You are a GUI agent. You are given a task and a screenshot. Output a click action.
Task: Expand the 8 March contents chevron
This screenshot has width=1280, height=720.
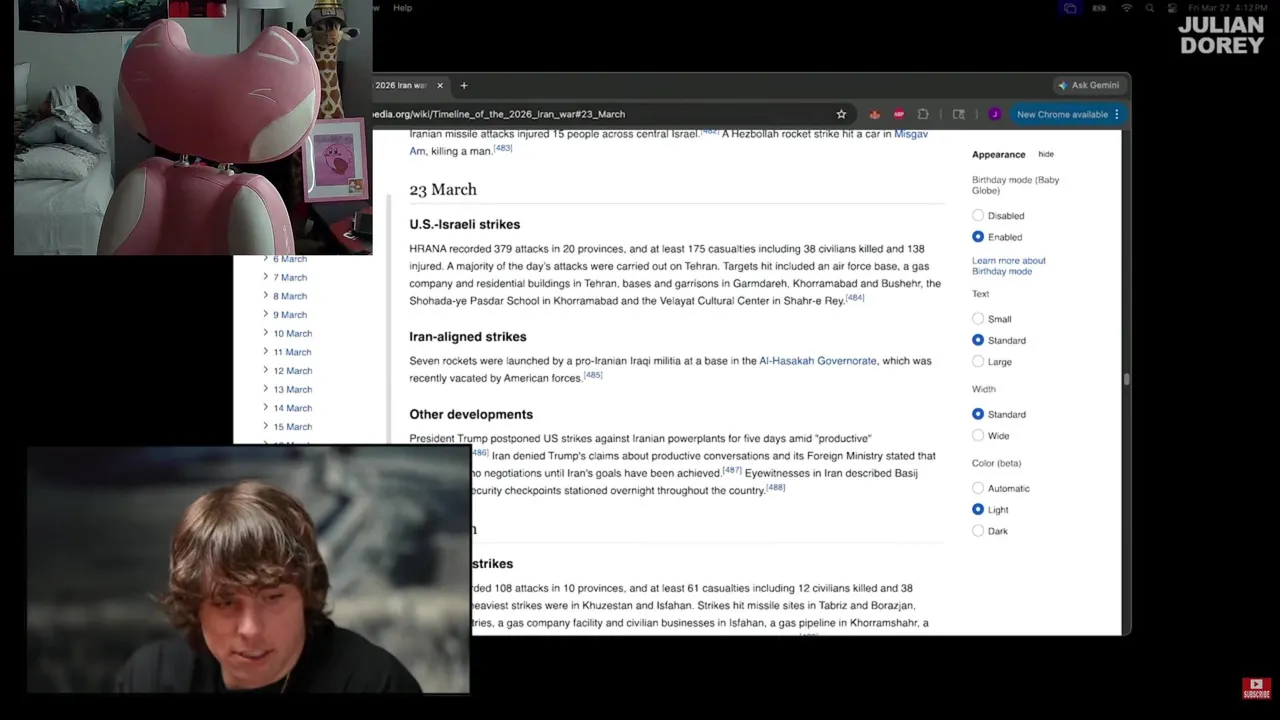tap(265, 296)
